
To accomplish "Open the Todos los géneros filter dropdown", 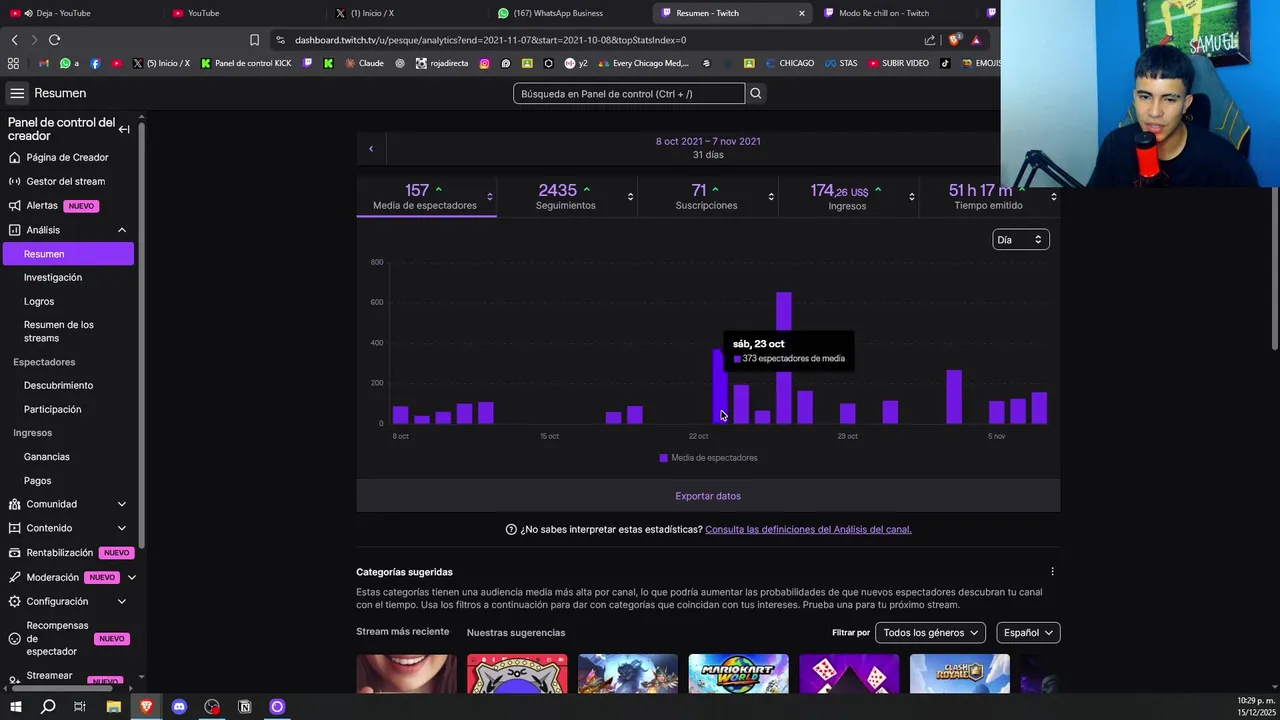I will tap(930, 632).
